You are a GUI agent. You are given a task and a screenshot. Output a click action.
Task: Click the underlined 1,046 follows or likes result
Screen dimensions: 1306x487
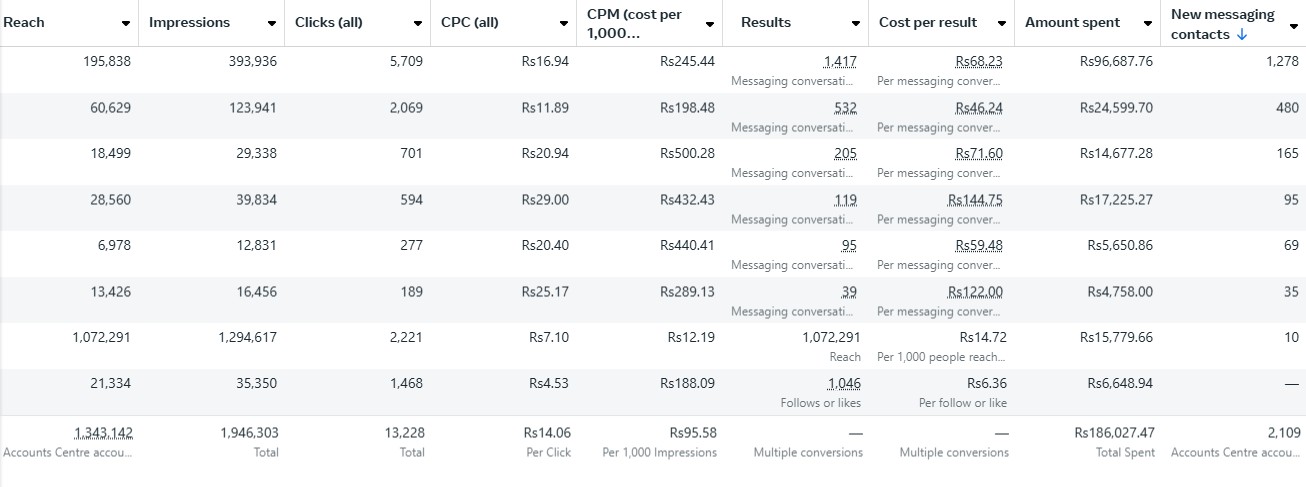(x=844, y=384)
